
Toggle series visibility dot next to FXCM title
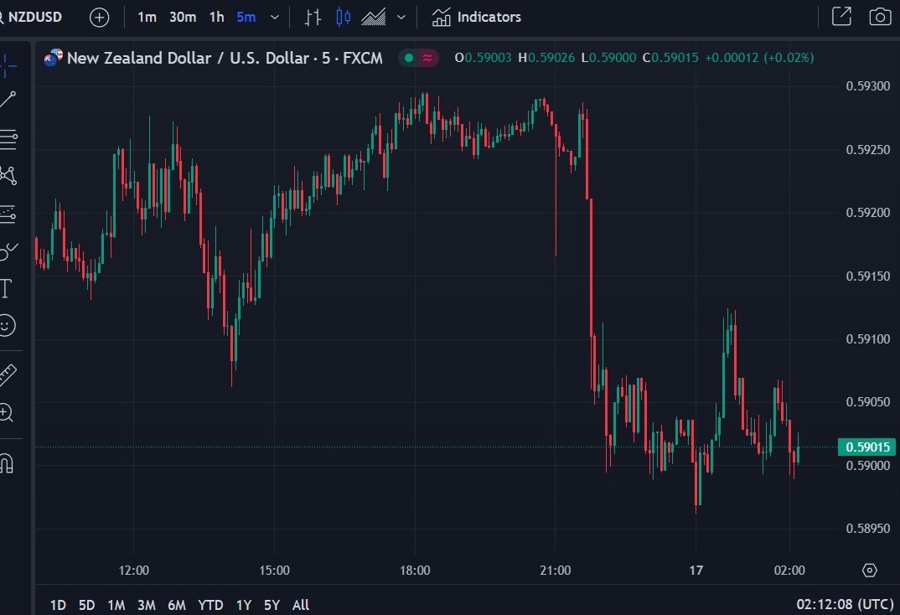(407, 58)
